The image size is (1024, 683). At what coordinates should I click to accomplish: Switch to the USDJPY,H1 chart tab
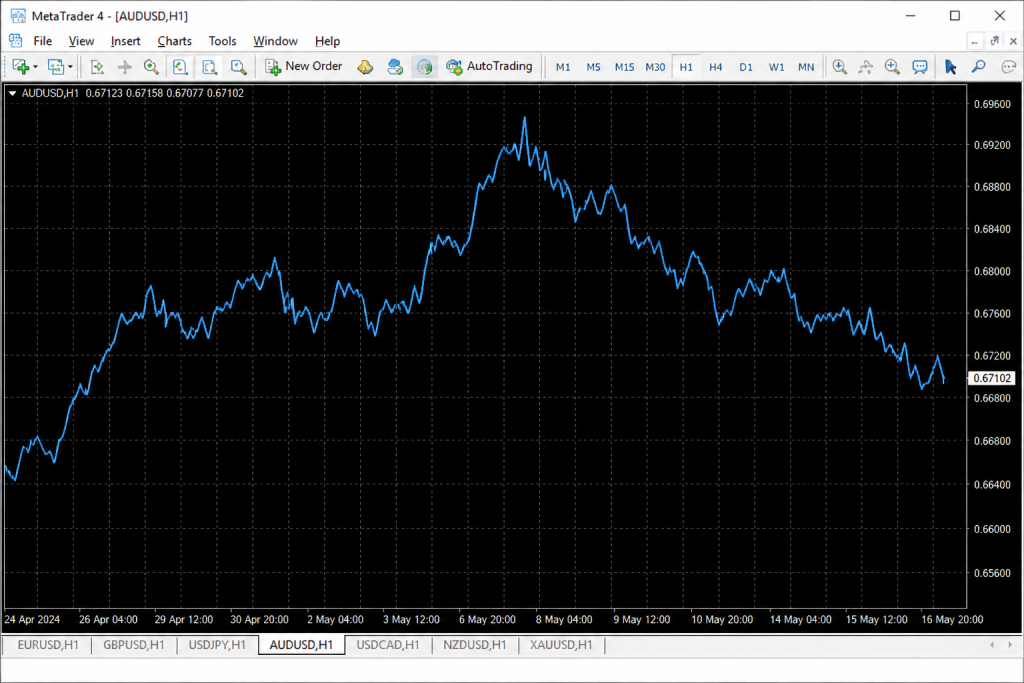click(217, 644)
